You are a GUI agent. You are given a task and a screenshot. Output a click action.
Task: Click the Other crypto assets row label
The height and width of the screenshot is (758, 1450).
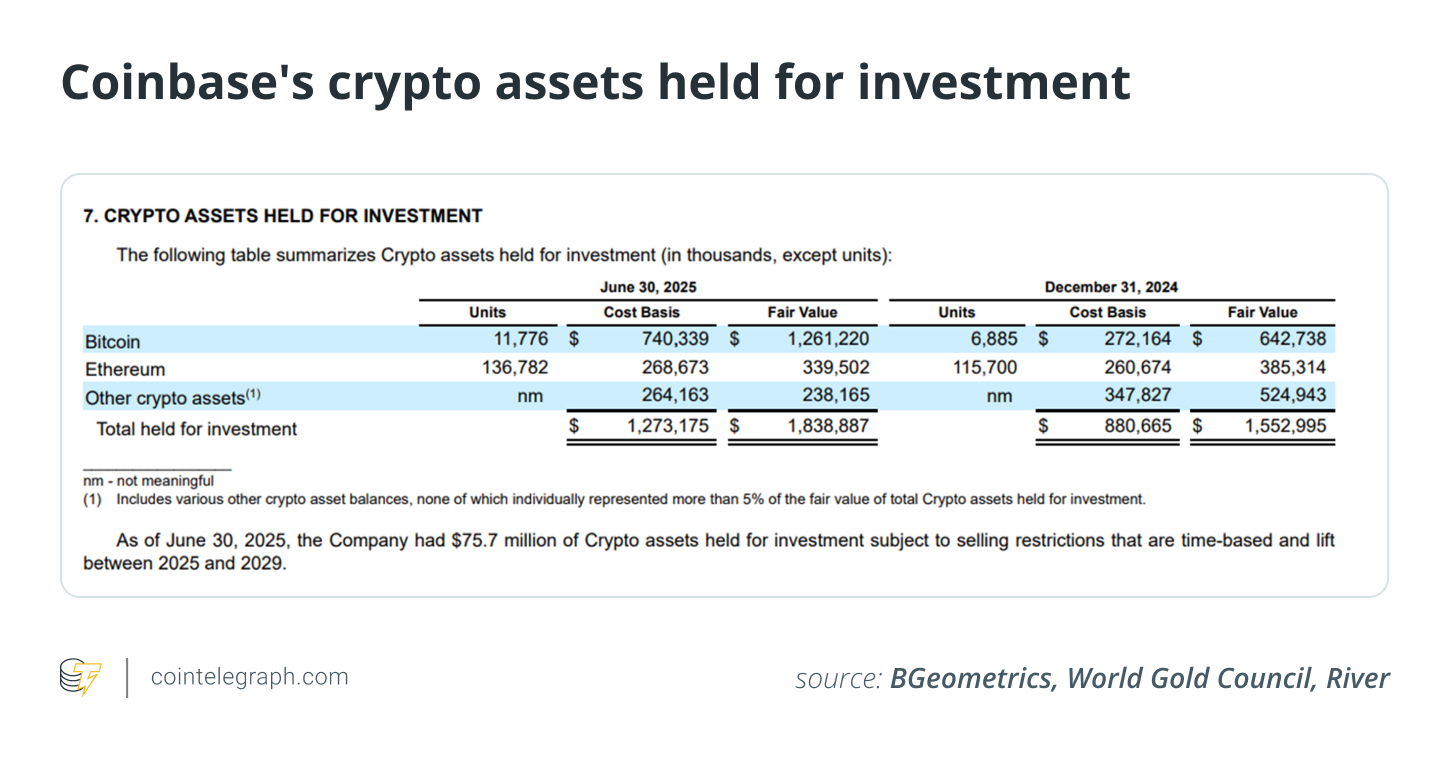(x=173, y=397)
